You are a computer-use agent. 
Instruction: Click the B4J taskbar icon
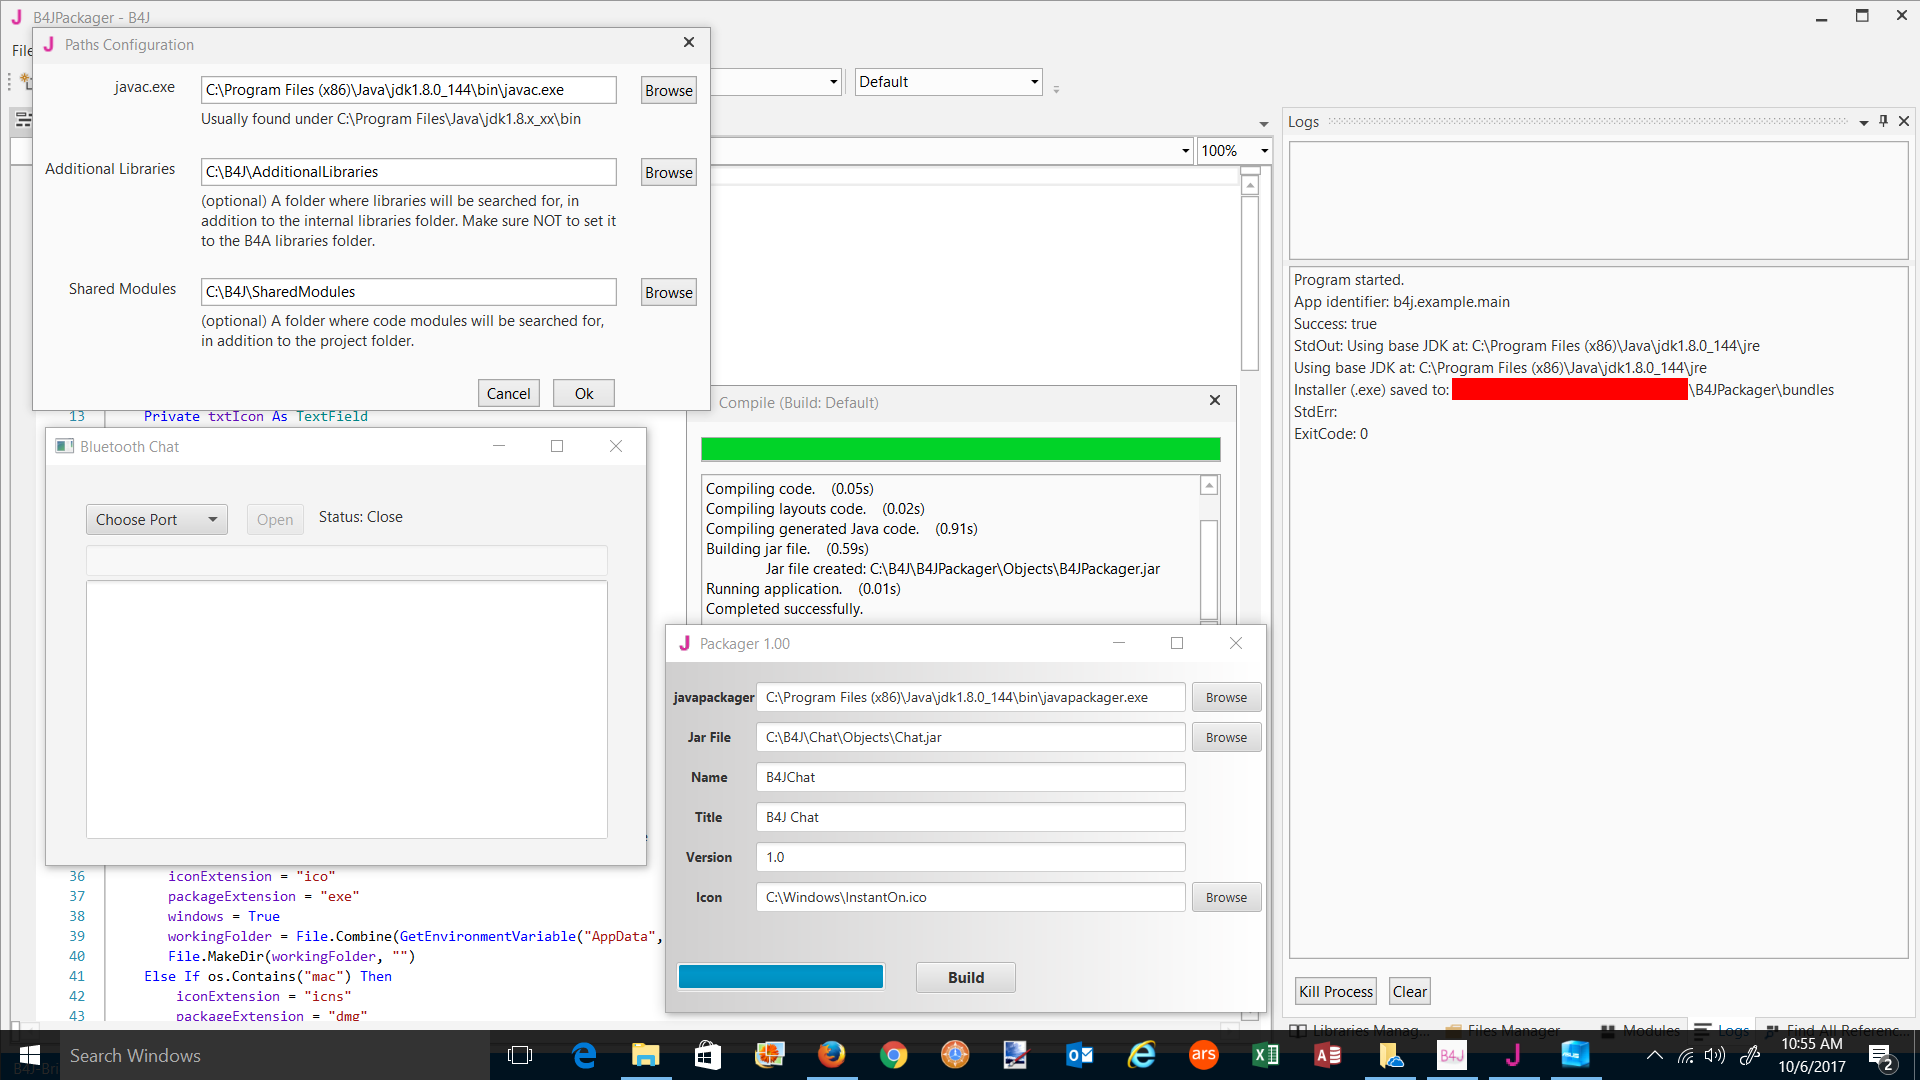pos(1451,1055)
